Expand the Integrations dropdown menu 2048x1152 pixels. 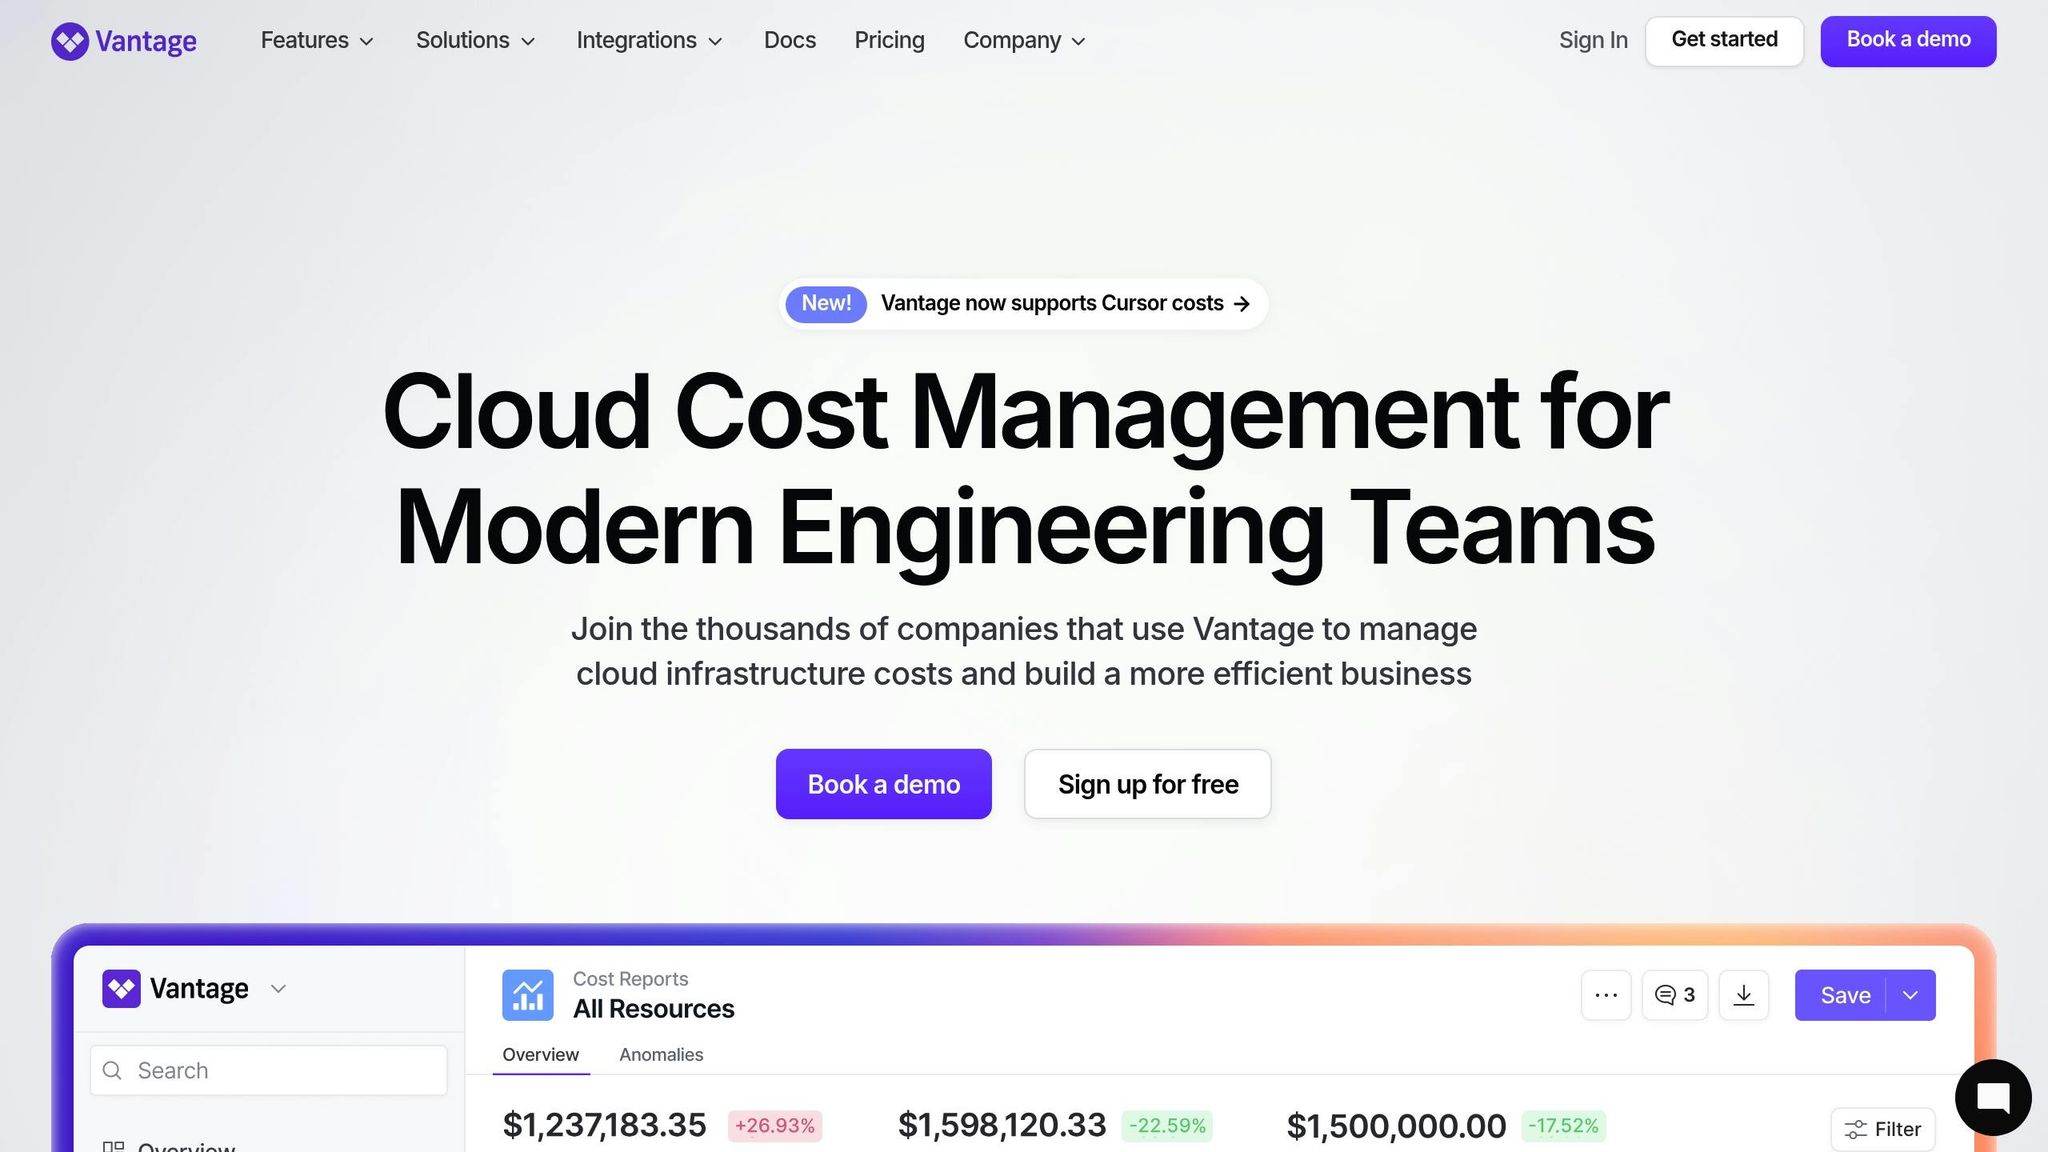[x=648, y=41]
